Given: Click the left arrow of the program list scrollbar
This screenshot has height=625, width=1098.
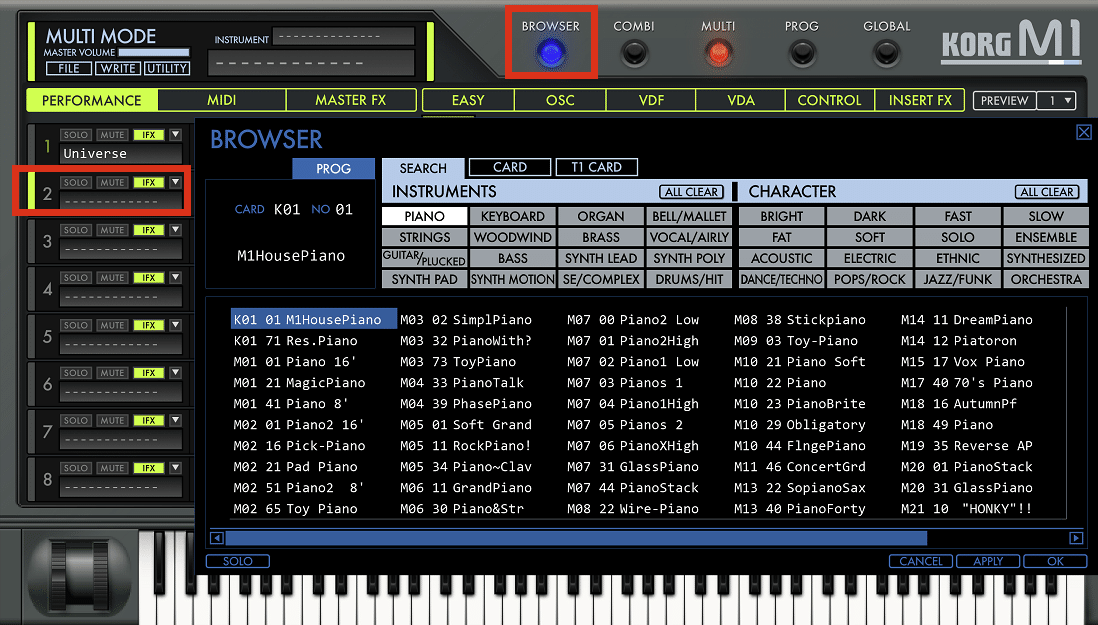Looking at the screenshot, I should click(217, 538).
